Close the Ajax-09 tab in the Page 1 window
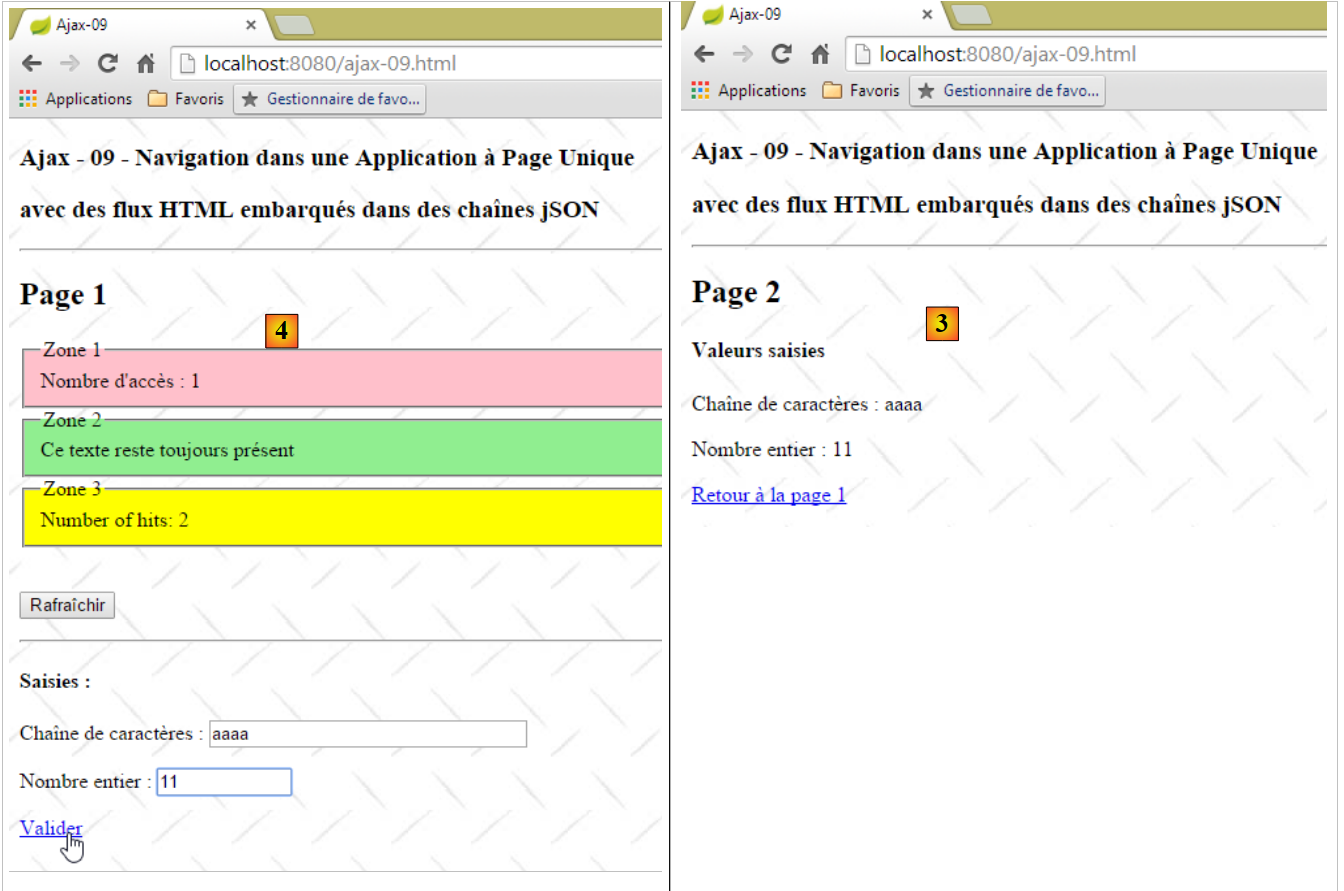The height and width of the screenshot is (891, 1344). [x=250, y=25]
